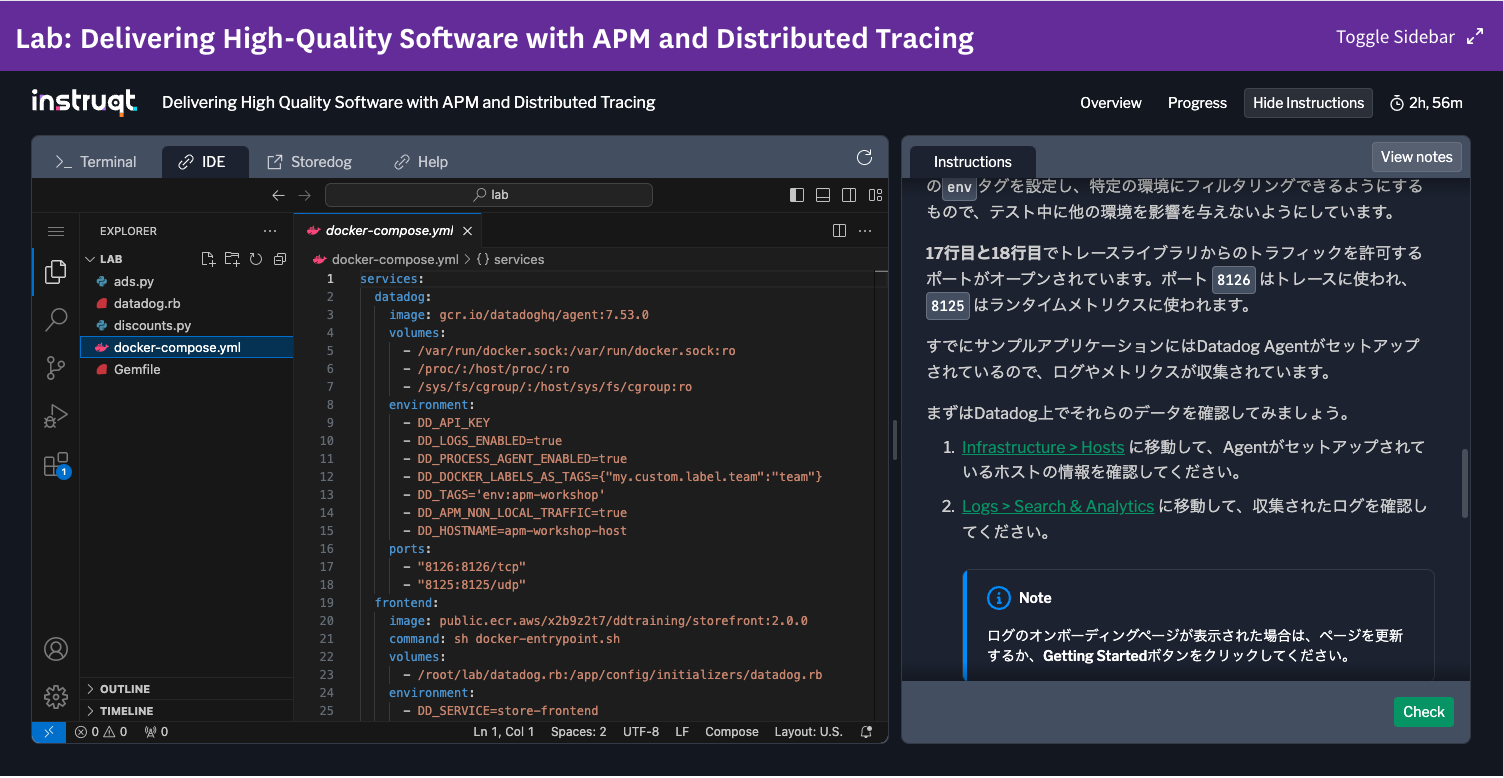
Task: Split the editor to the right
Action: [x=840, y=231]
